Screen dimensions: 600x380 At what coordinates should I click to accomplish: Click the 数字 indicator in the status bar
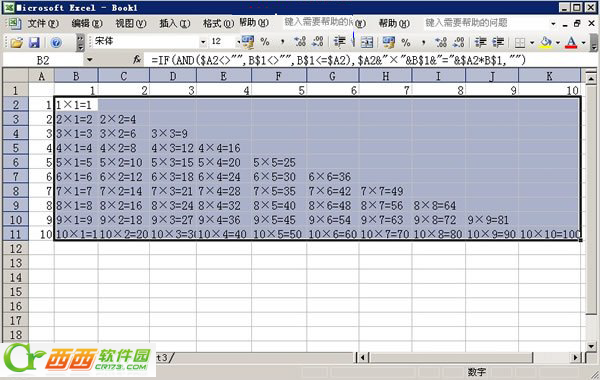coord(477,372)
